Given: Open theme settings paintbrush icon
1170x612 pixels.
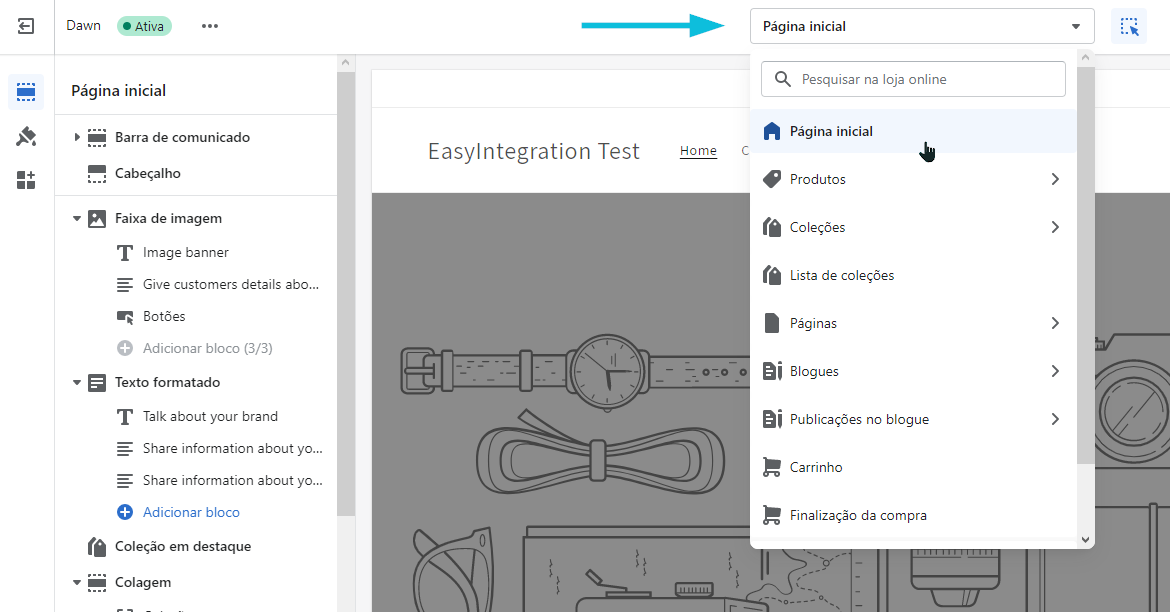Looking at the screenshot, I should pos(26,137).
